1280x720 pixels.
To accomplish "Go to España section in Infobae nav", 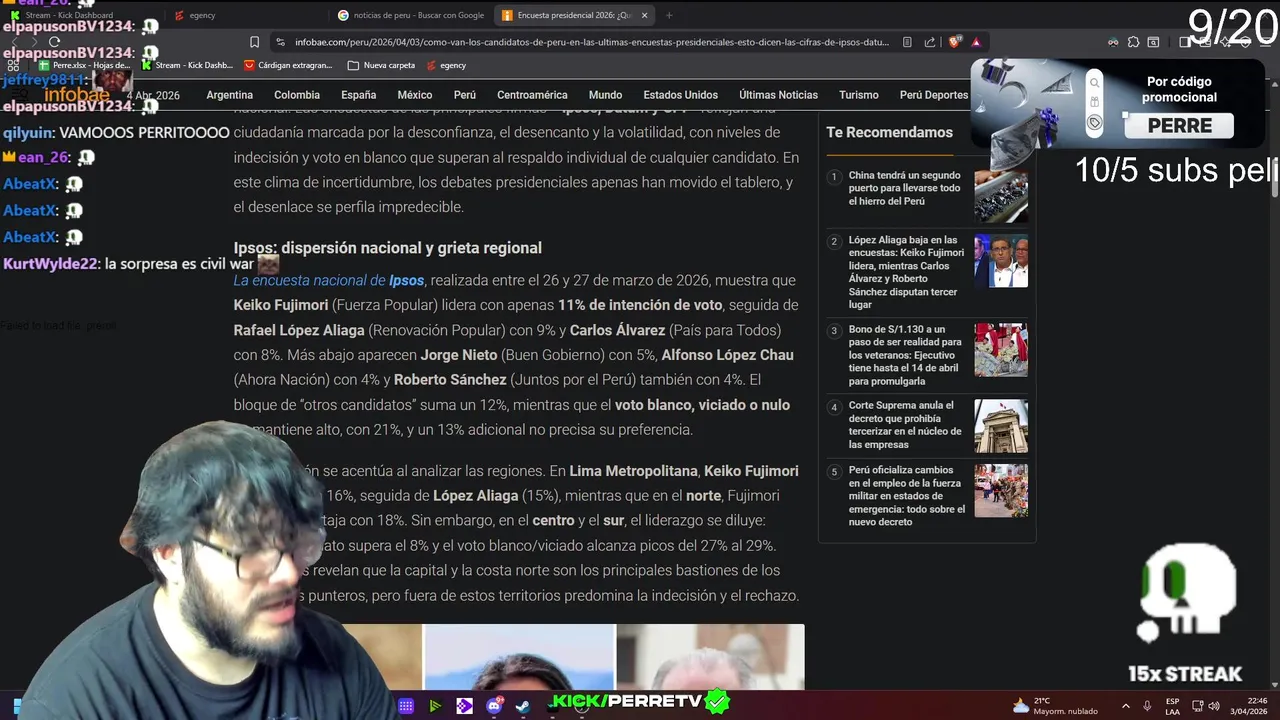I will tap(359, 95).
